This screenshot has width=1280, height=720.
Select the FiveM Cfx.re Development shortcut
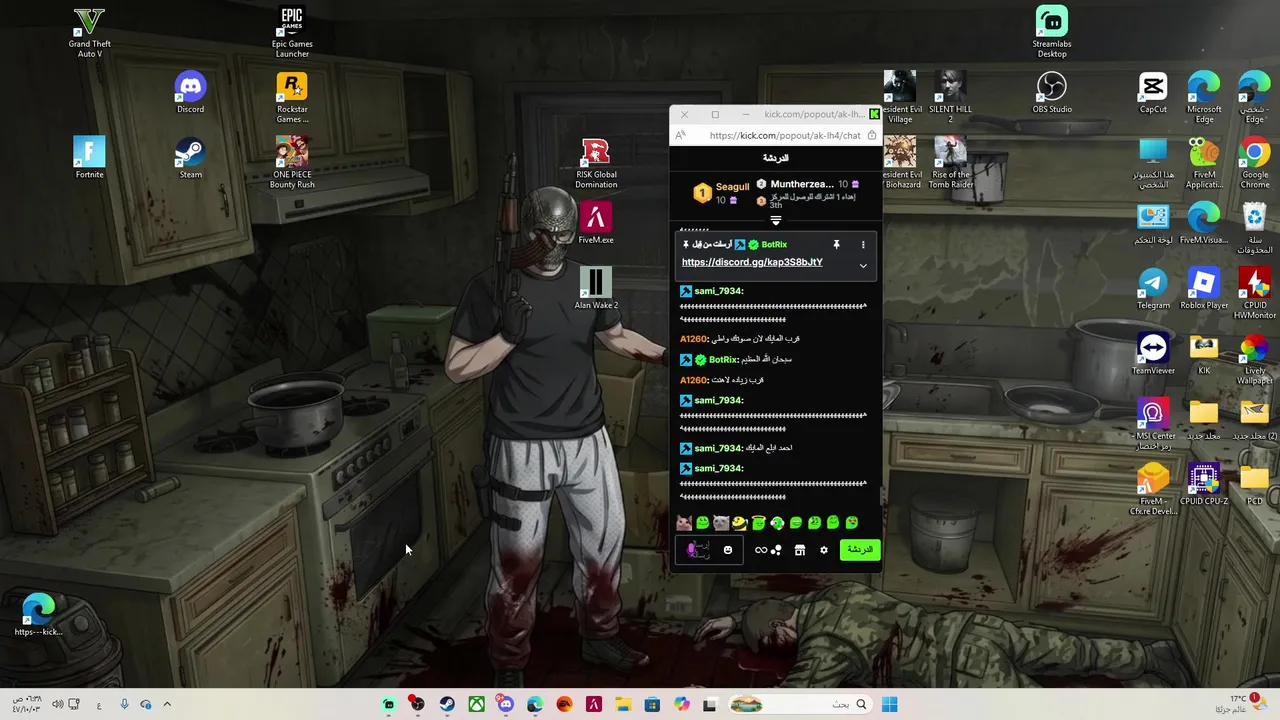[1153, 489]
